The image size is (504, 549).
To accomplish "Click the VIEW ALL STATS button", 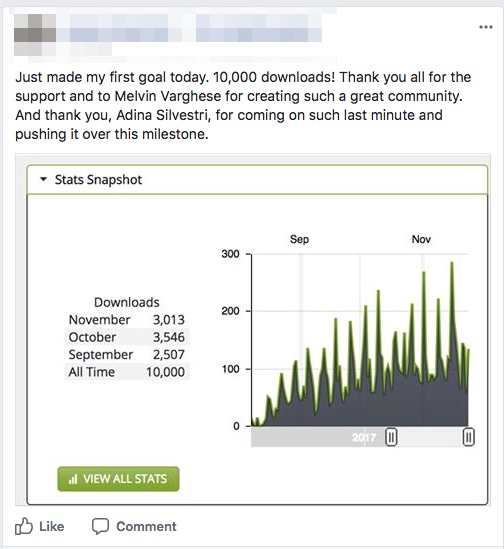I will pyautogui.click(x=118, y=479).
